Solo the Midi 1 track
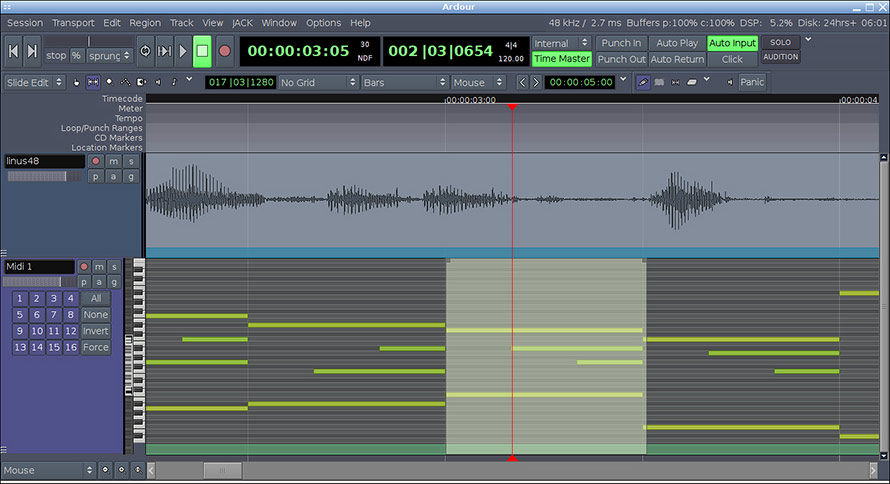Viewport: 890px width, 484px height. [x=129, y=267]
